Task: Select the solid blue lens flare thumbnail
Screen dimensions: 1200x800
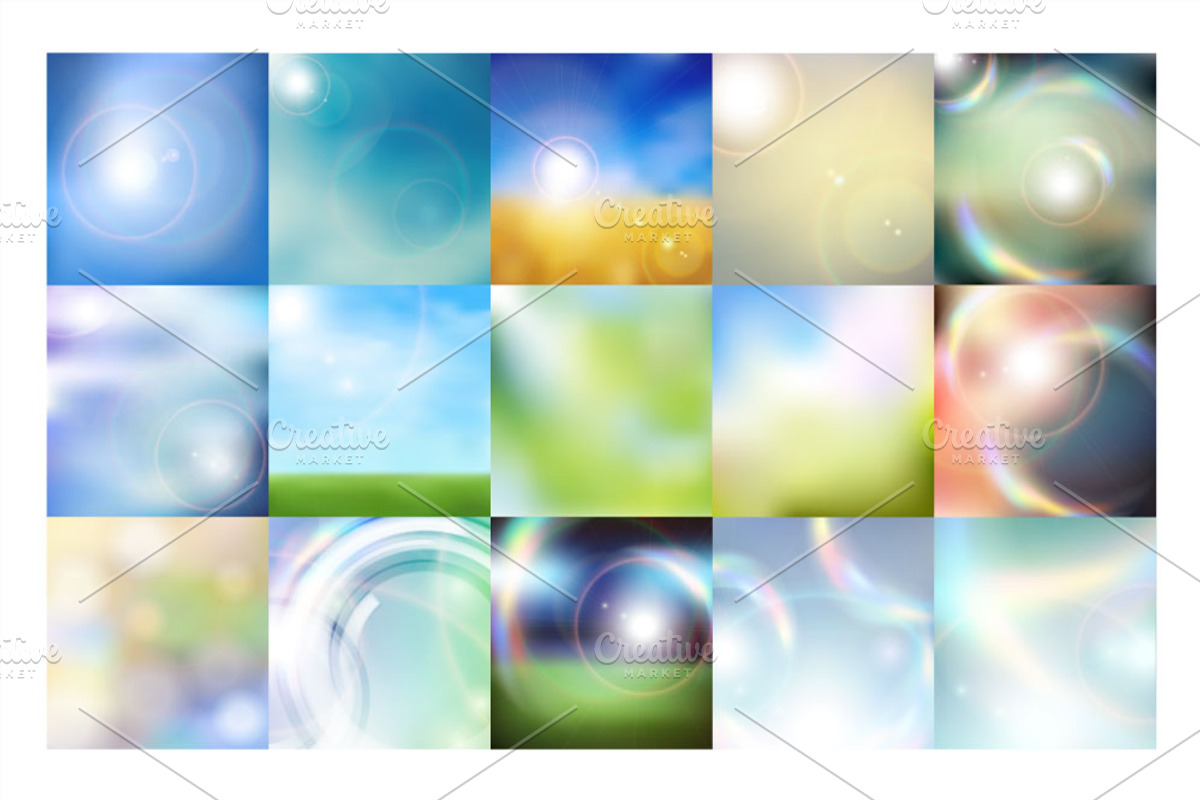Action: click(x=157, y=169)
